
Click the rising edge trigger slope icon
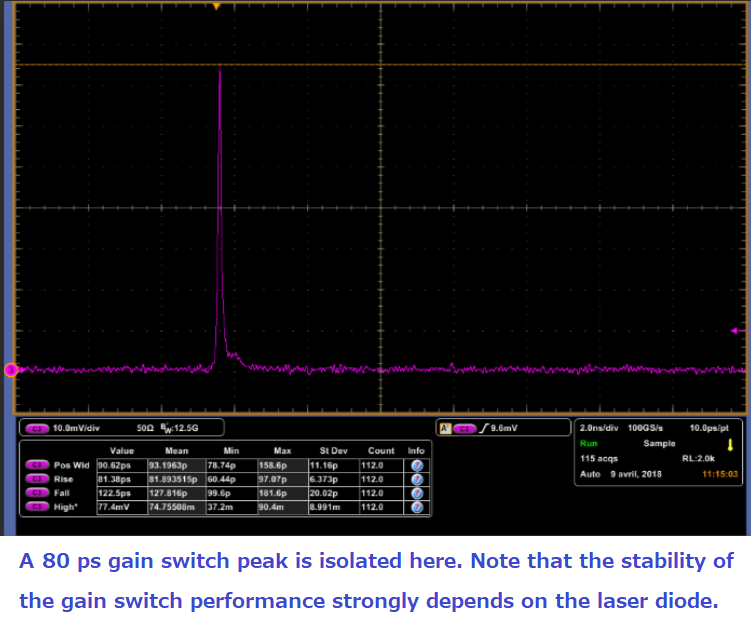(486, 429)
